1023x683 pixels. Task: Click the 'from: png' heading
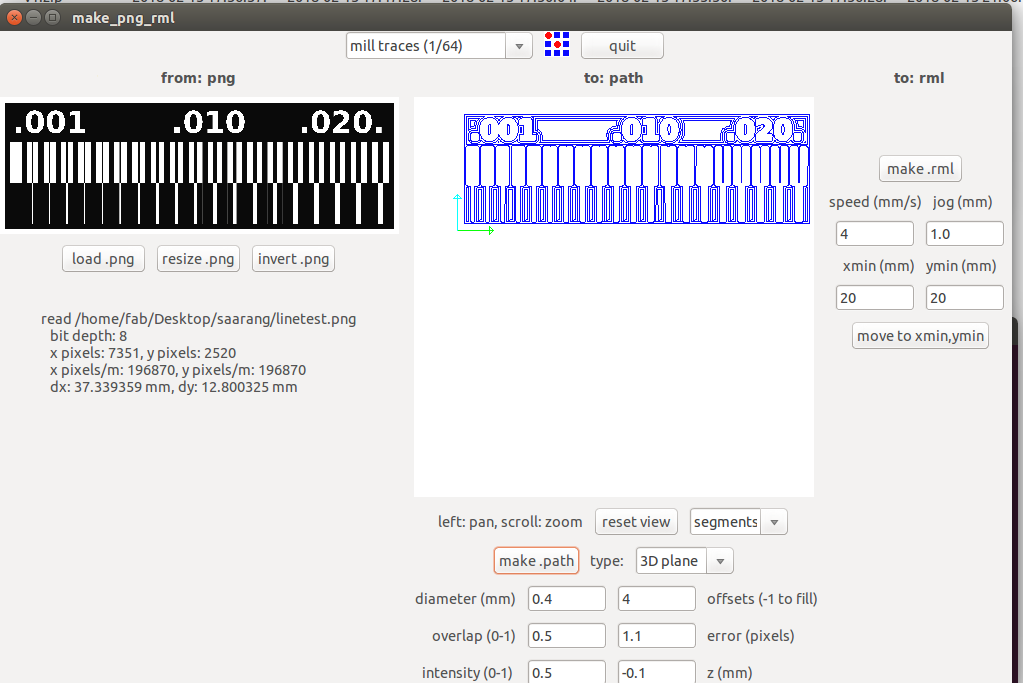[x=198, y=78]
